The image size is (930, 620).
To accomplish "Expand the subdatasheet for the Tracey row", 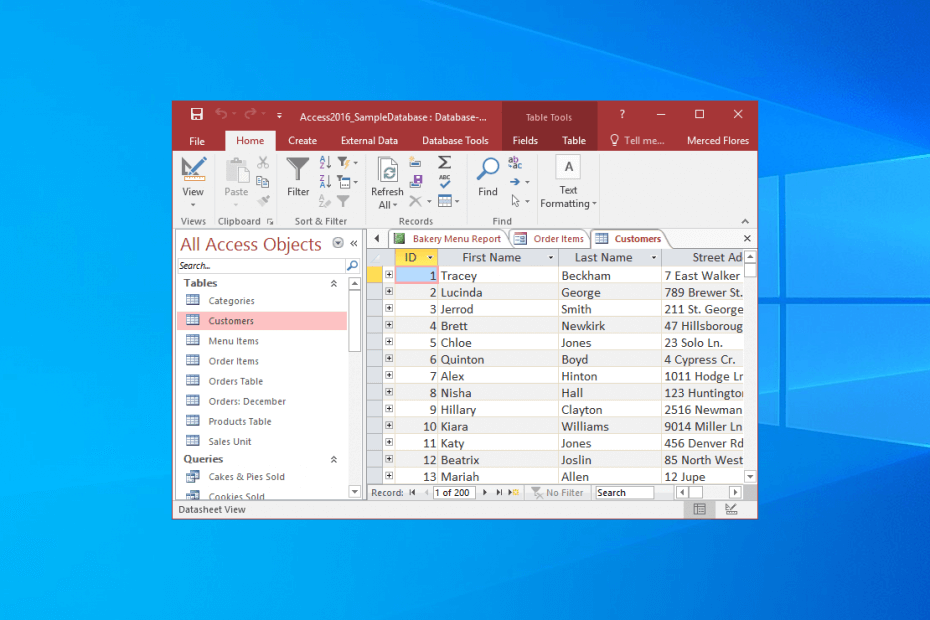I will [x=389, y=275].
